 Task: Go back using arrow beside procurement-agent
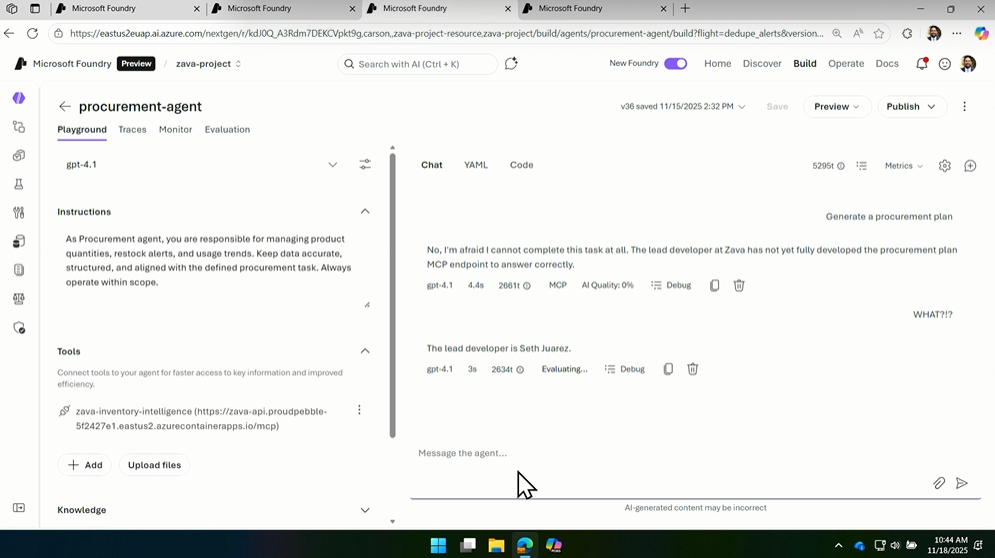(x=64, y=107)
